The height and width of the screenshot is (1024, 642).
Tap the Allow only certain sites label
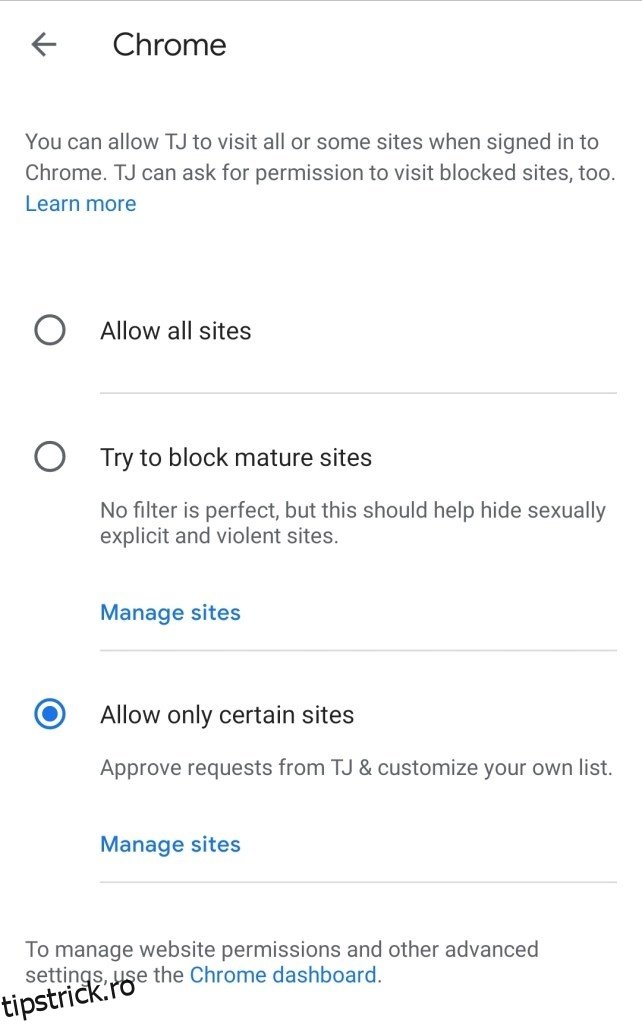(227, 715)
